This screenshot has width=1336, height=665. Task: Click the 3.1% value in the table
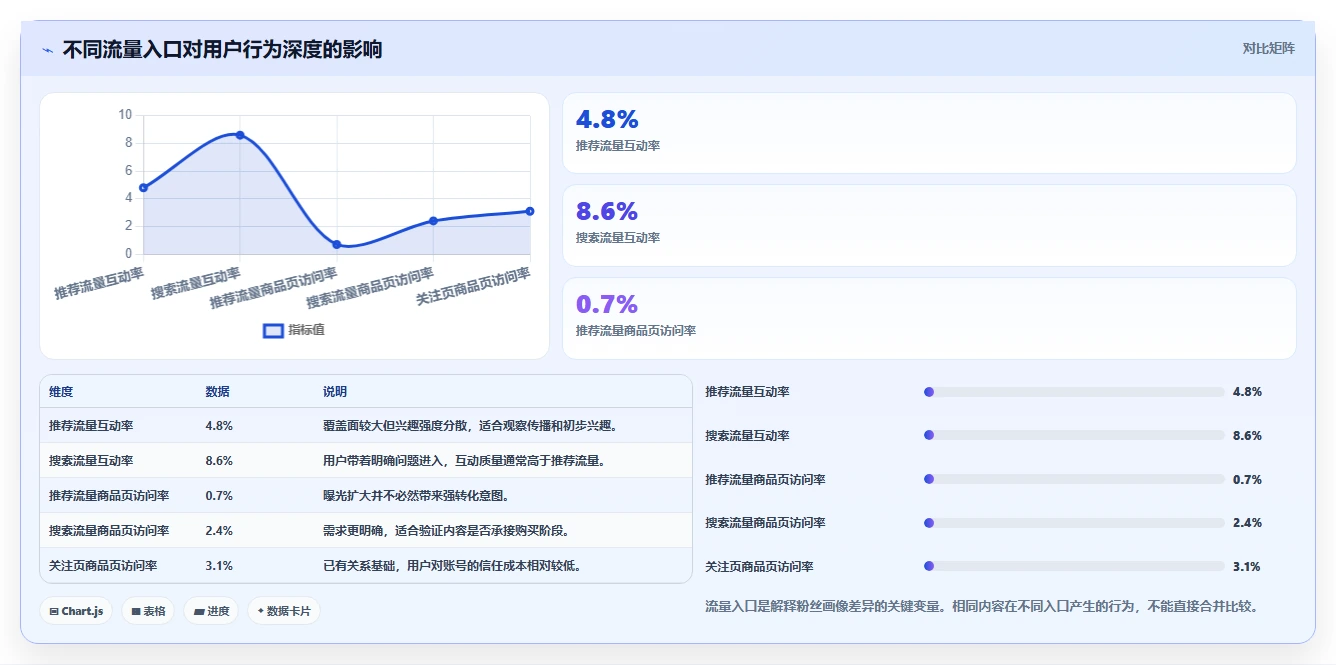[219, 566]
